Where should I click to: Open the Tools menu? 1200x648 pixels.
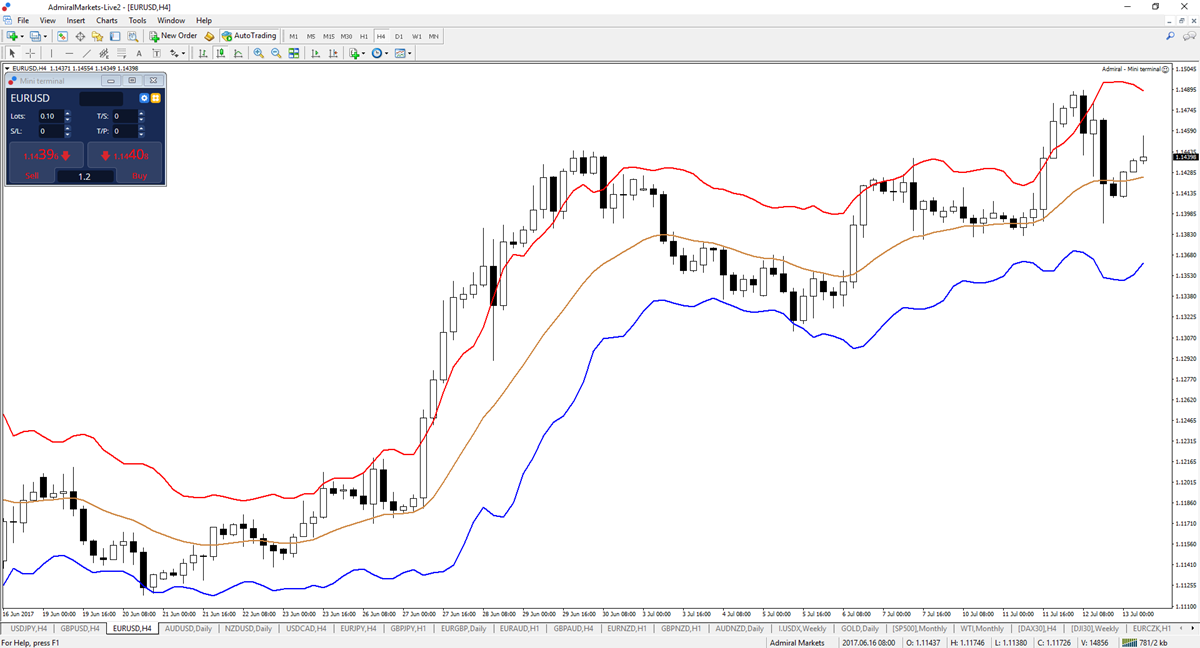(x=137, y=20)
